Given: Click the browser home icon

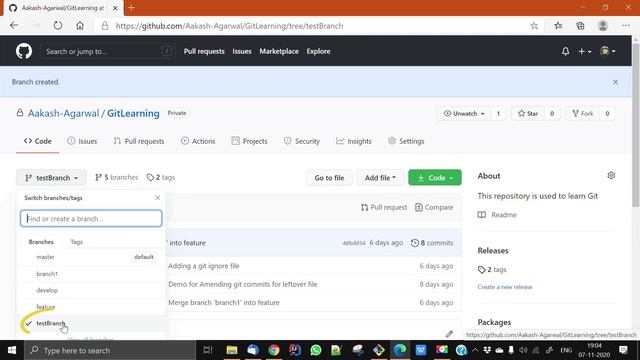Looking at the screenshot, I should (x=80, y=26).
